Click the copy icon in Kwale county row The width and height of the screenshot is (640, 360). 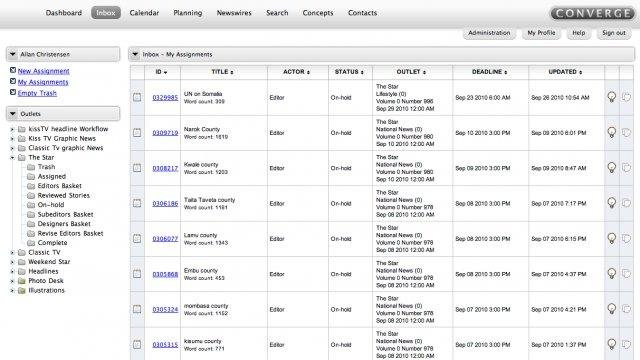coord(626,168)
